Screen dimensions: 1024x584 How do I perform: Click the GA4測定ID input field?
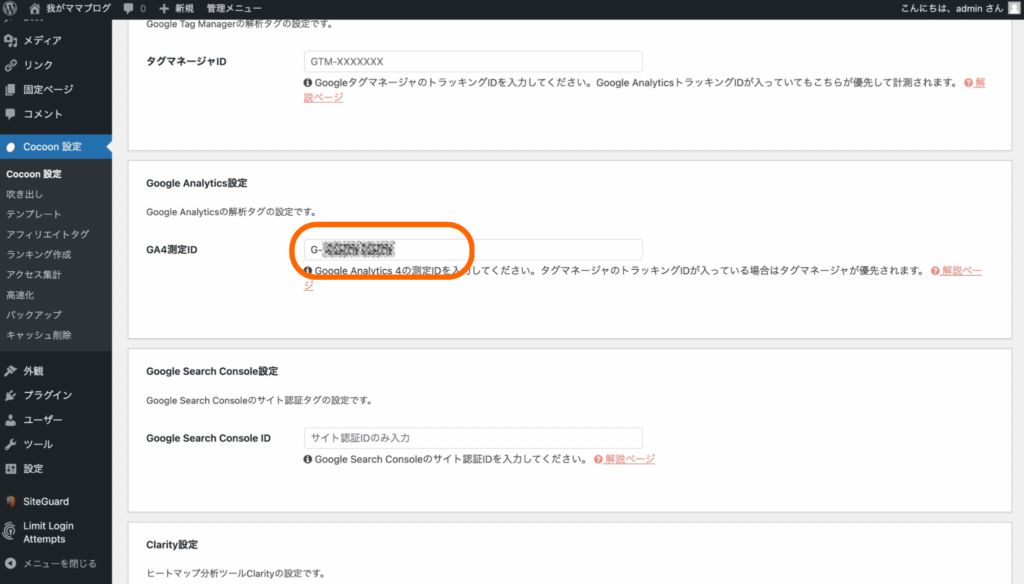point(472,250)
